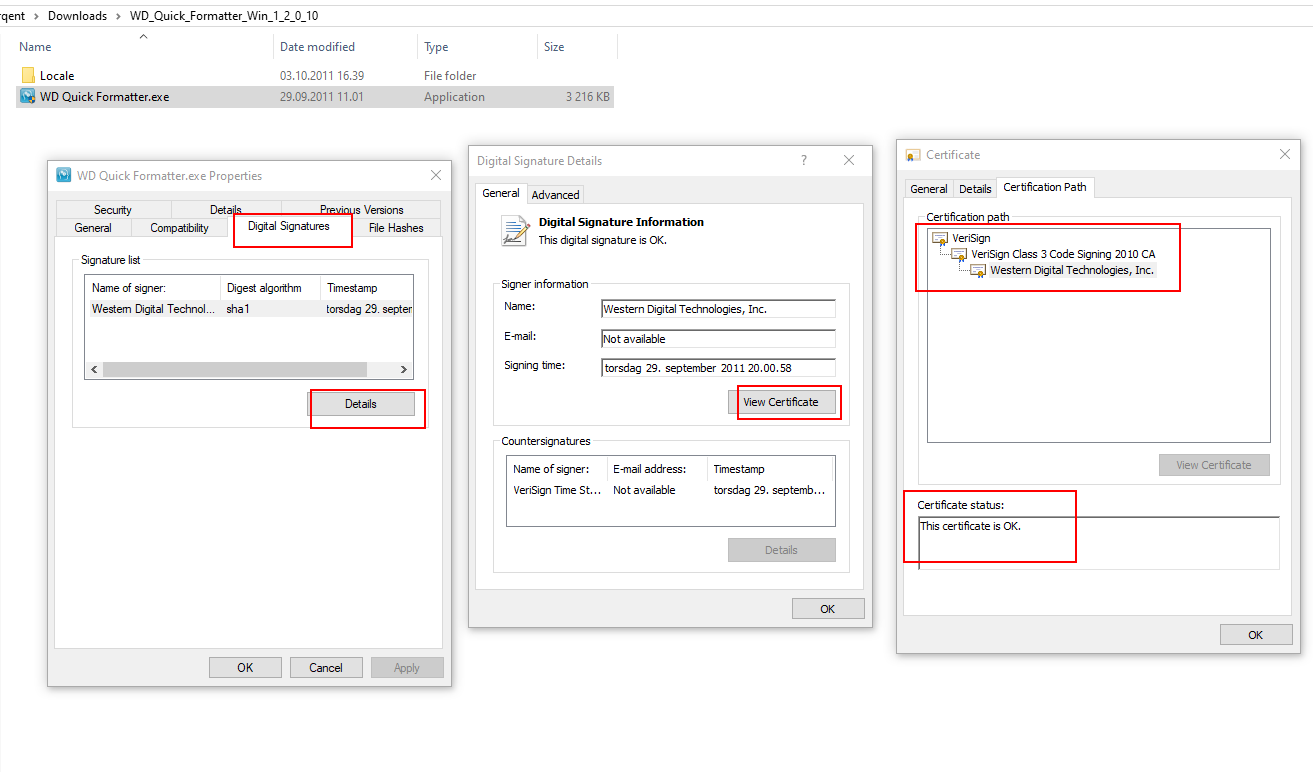Select Western Digital Technologies, Inc. certificate node
1313x772 pixels.
(x=1072, y=270)
